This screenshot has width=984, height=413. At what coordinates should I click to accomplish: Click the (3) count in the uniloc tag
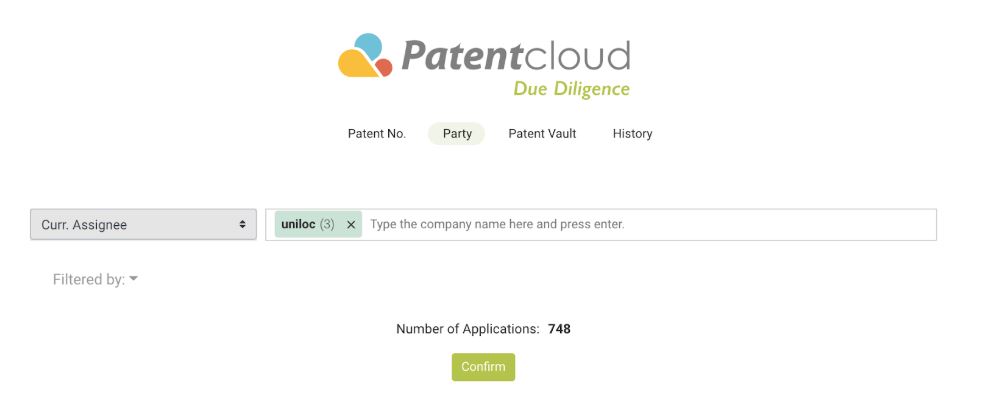pos(327,225)
